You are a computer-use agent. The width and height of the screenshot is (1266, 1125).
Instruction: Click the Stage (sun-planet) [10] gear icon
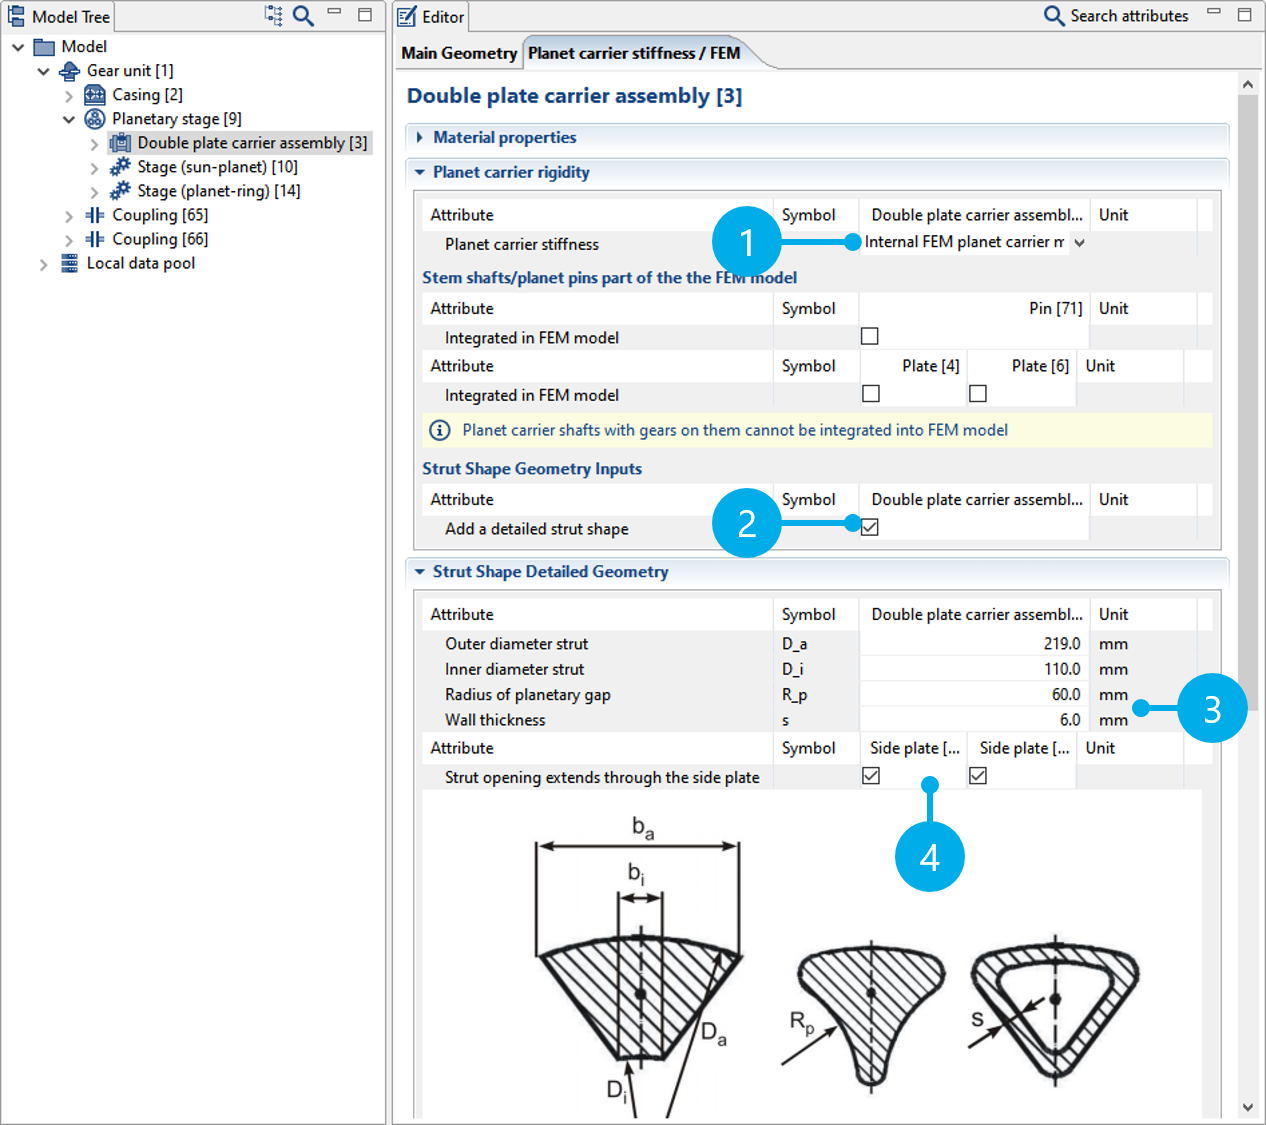(x=120, y=167)
